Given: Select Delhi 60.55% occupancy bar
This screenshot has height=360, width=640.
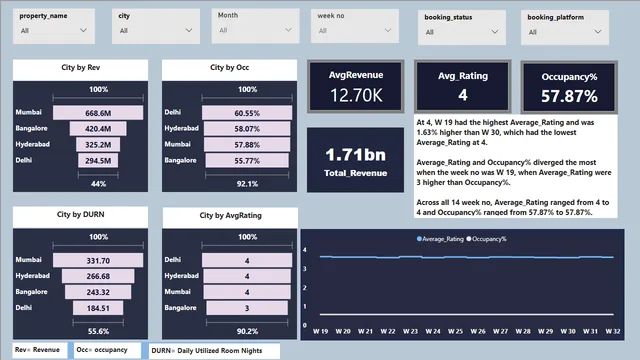Looking at the screenshot, I should 247,113.
